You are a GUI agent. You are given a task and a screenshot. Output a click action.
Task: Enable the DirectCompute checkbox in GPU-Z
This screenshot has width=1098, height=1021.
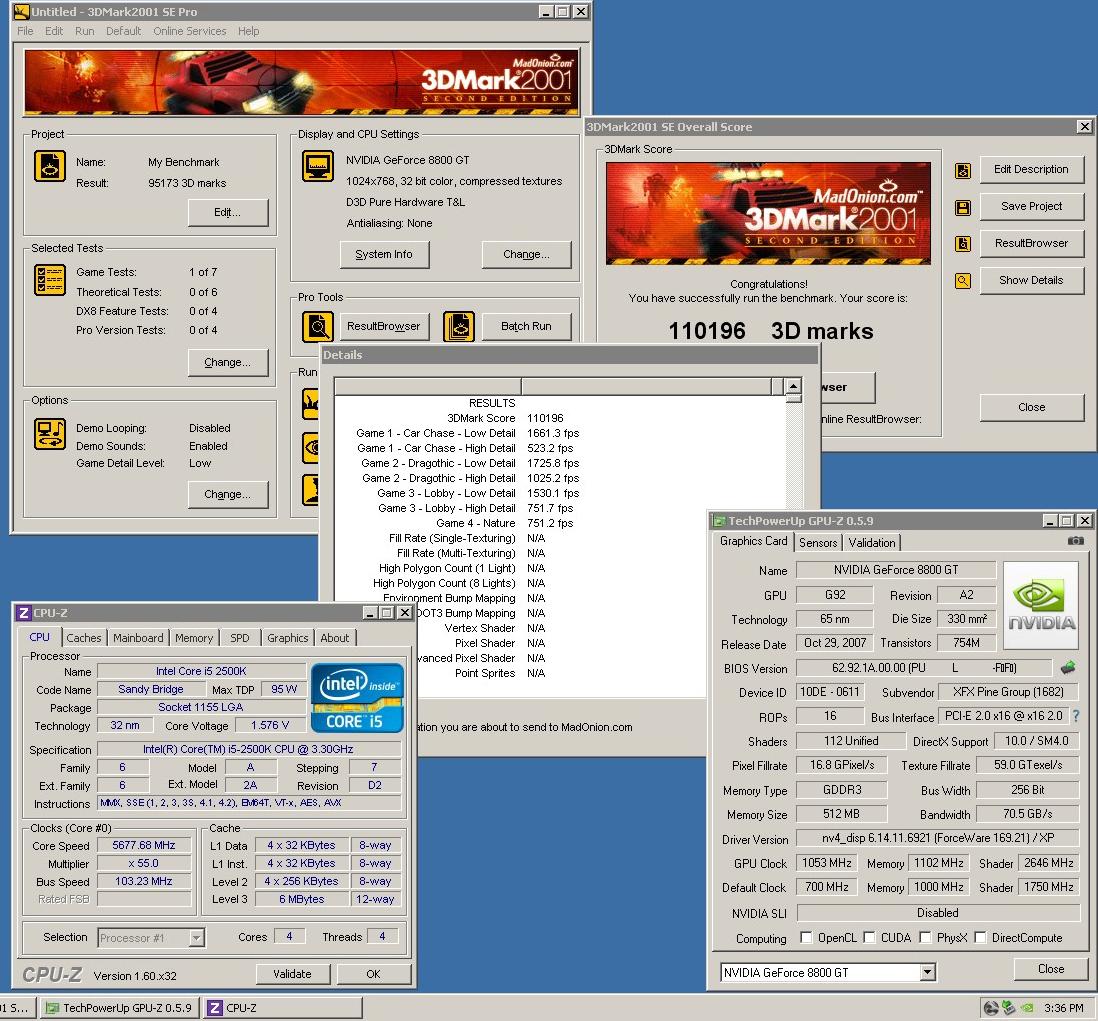tap(980, 937)
